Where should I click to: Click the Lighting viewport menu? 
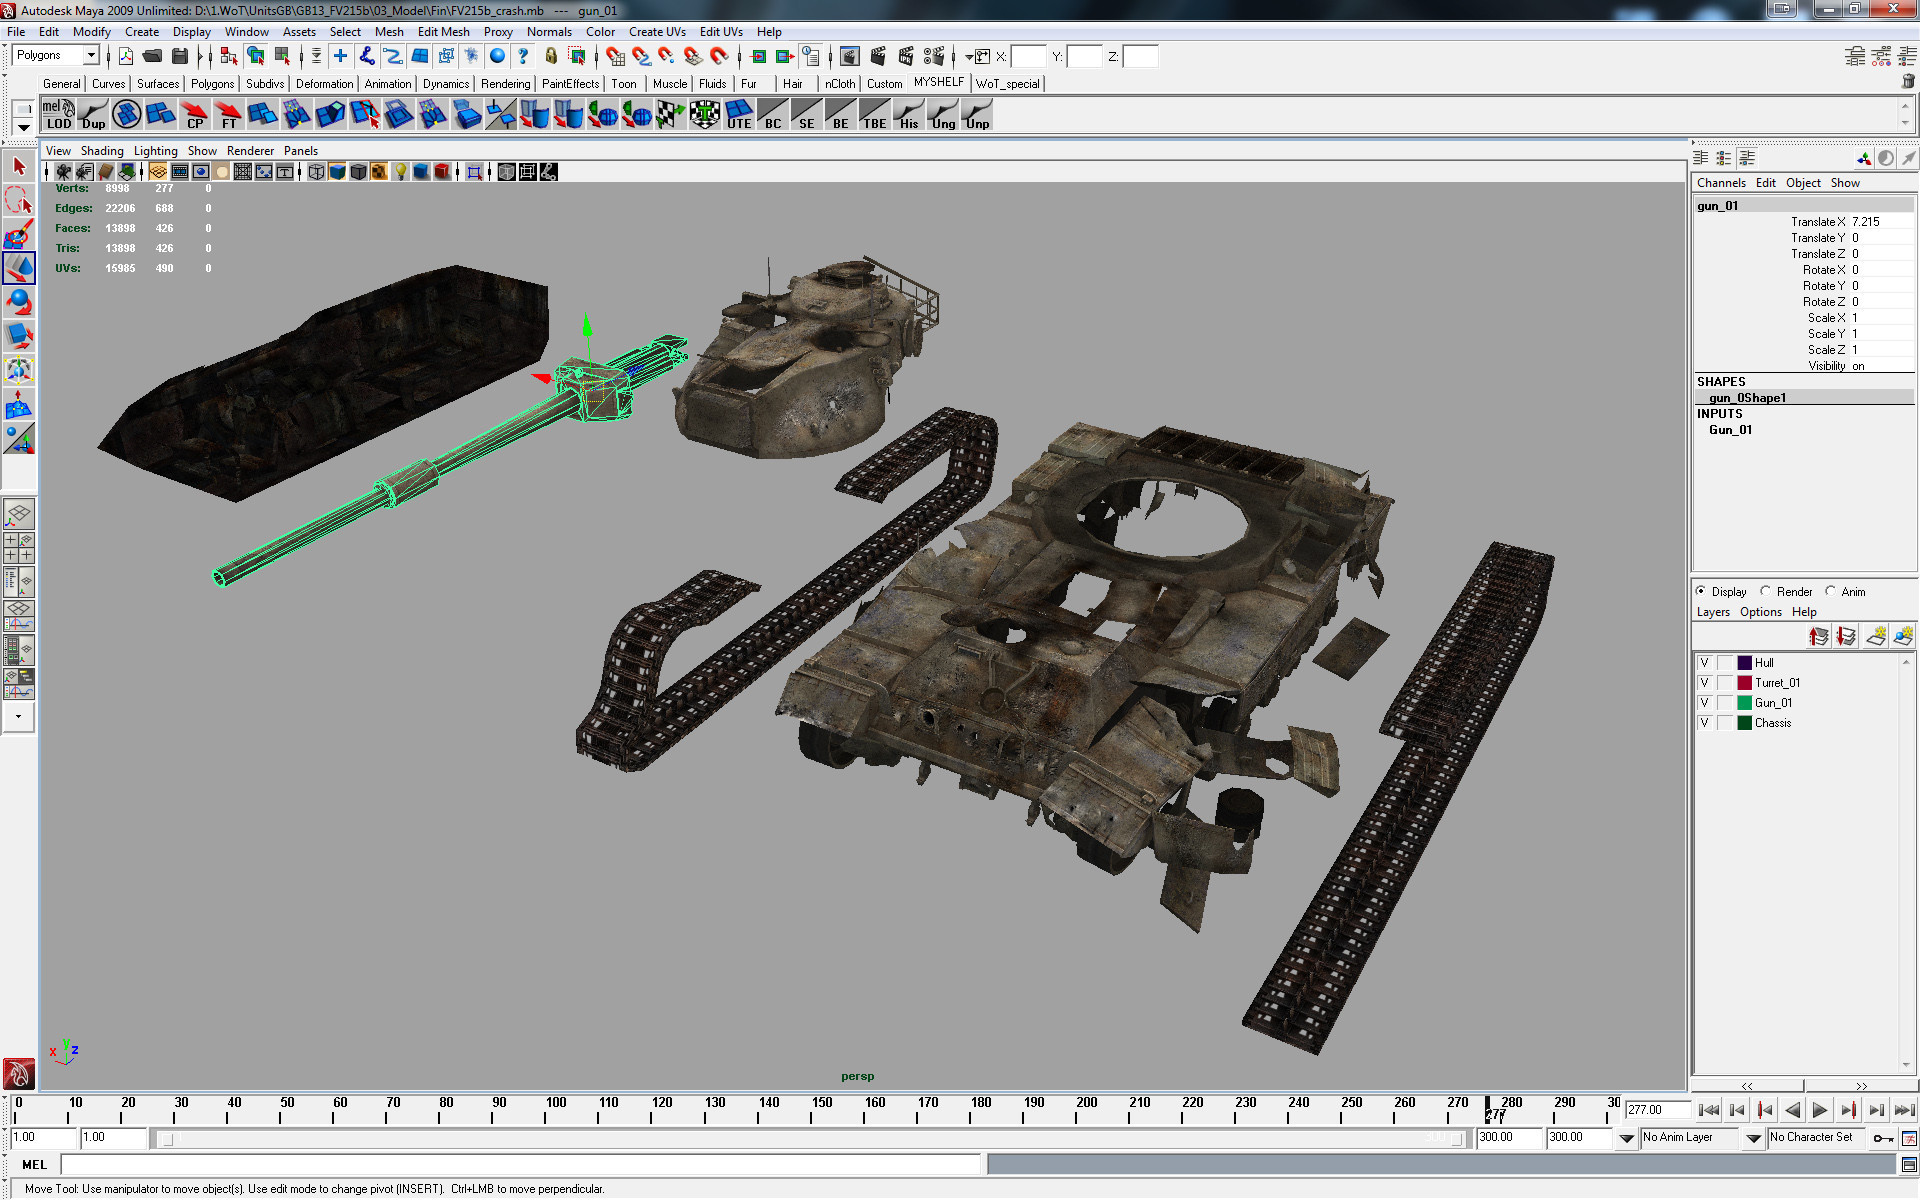click(x=155, y=151)
